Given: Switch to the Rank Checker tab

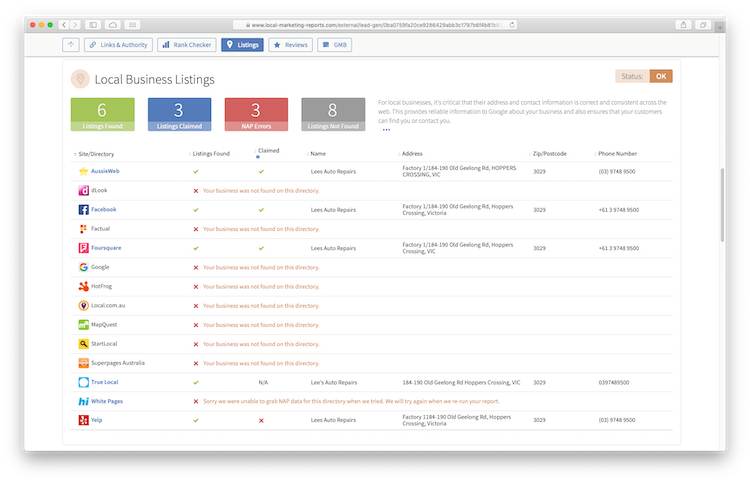Looking at the screenshot, I should [x=187, y=44].
